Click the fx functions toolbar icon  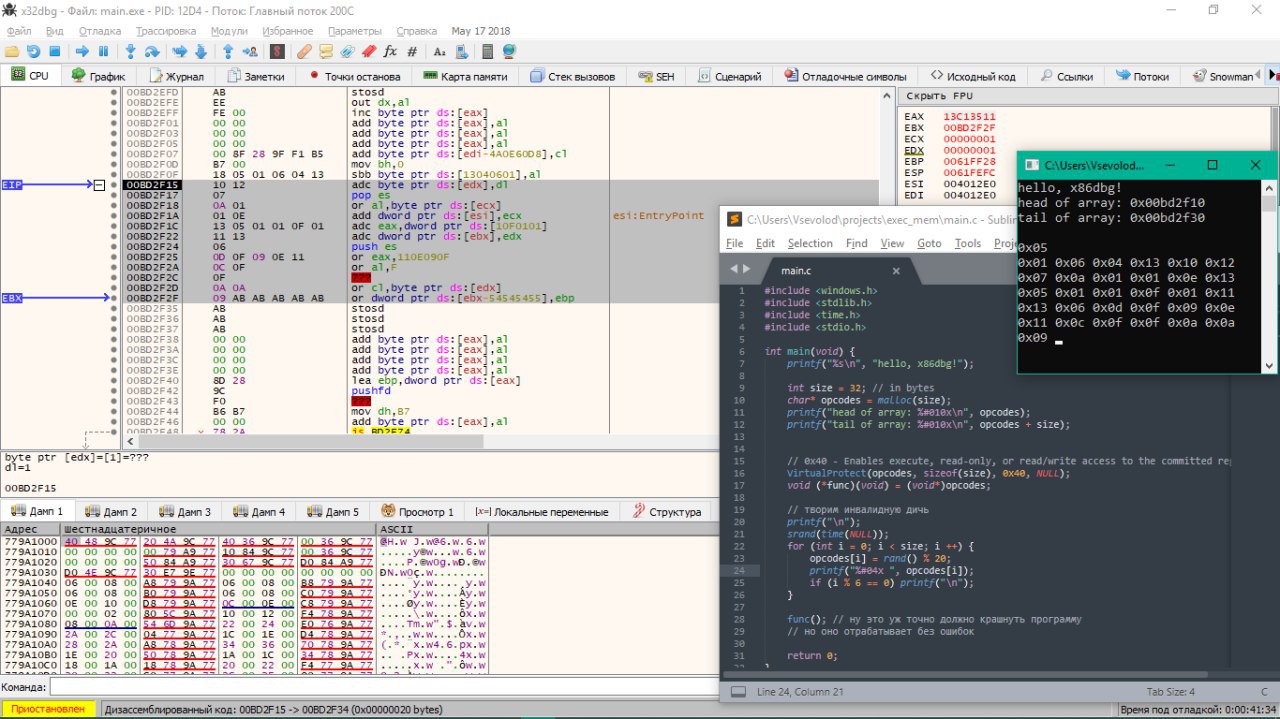tap(390, 51)
